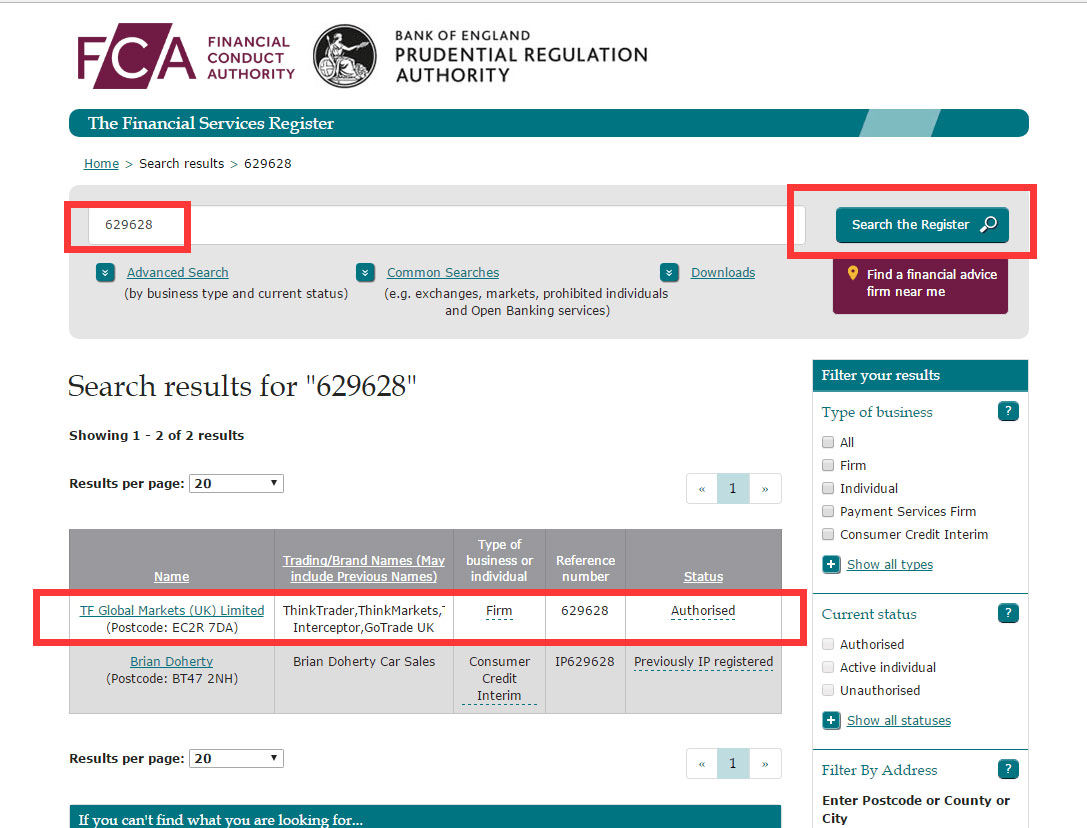Tick the Firm checkbox
Screen dimensions: 1087x828
828,465
